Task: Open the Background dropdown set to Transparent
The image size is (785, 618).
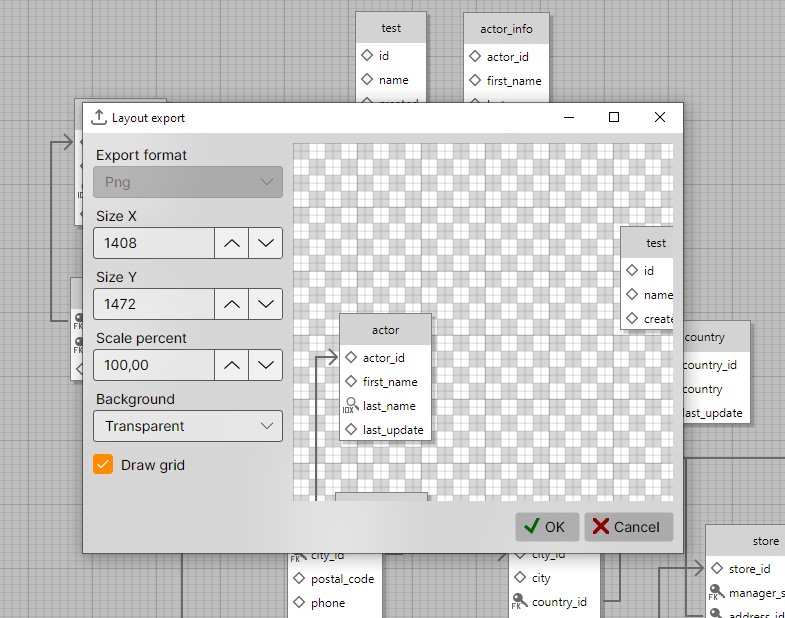Action: point(188,426)
